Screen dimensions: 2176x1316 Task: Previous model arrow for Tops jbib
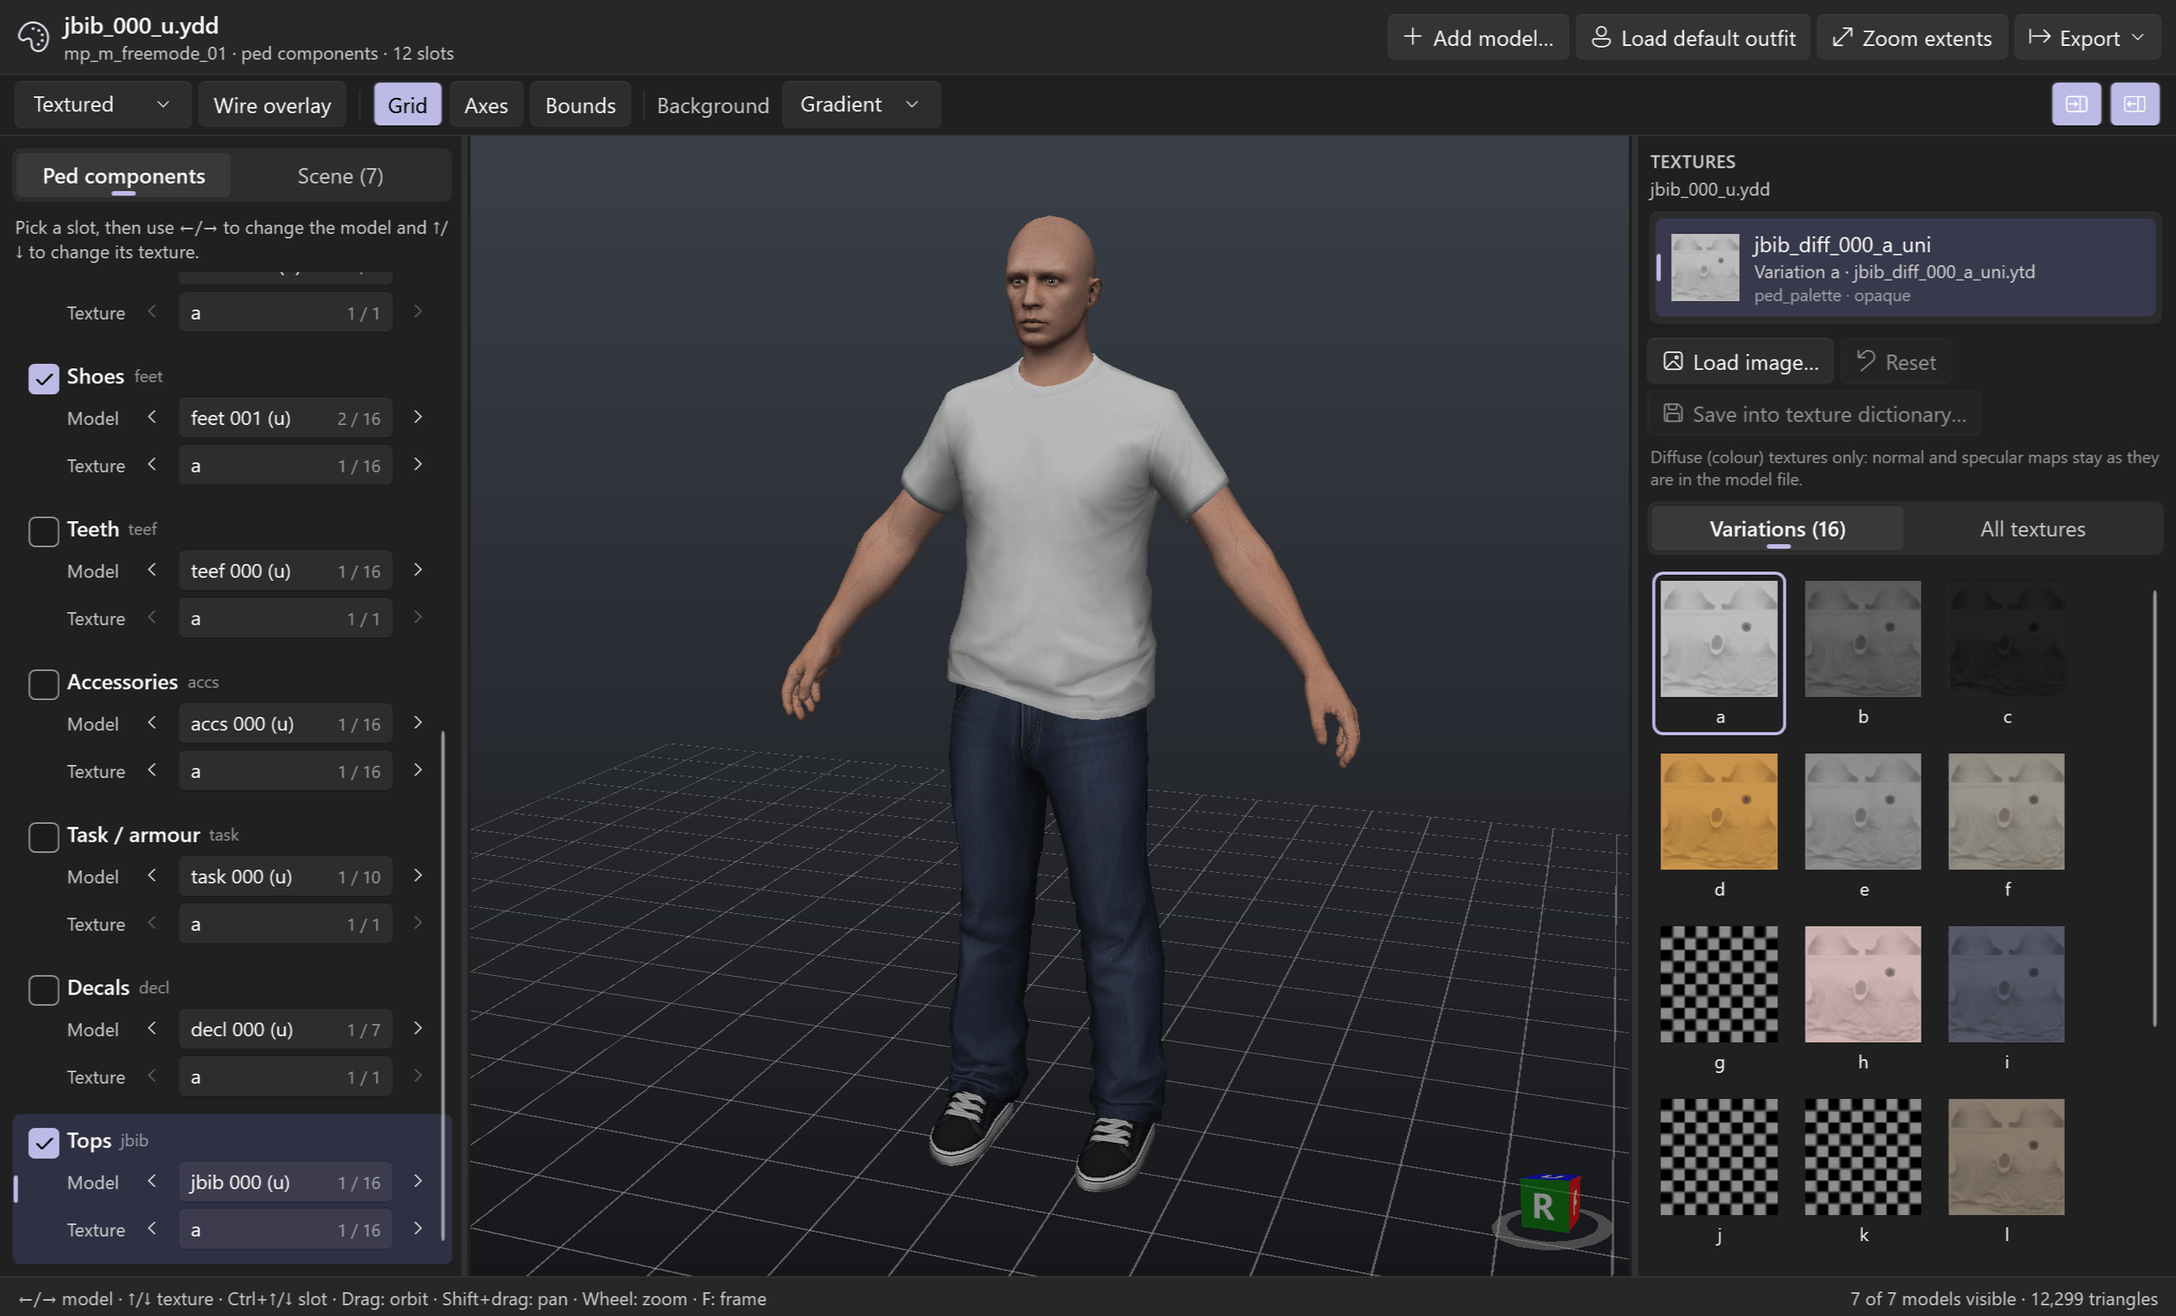click(x=152, y=1181)
